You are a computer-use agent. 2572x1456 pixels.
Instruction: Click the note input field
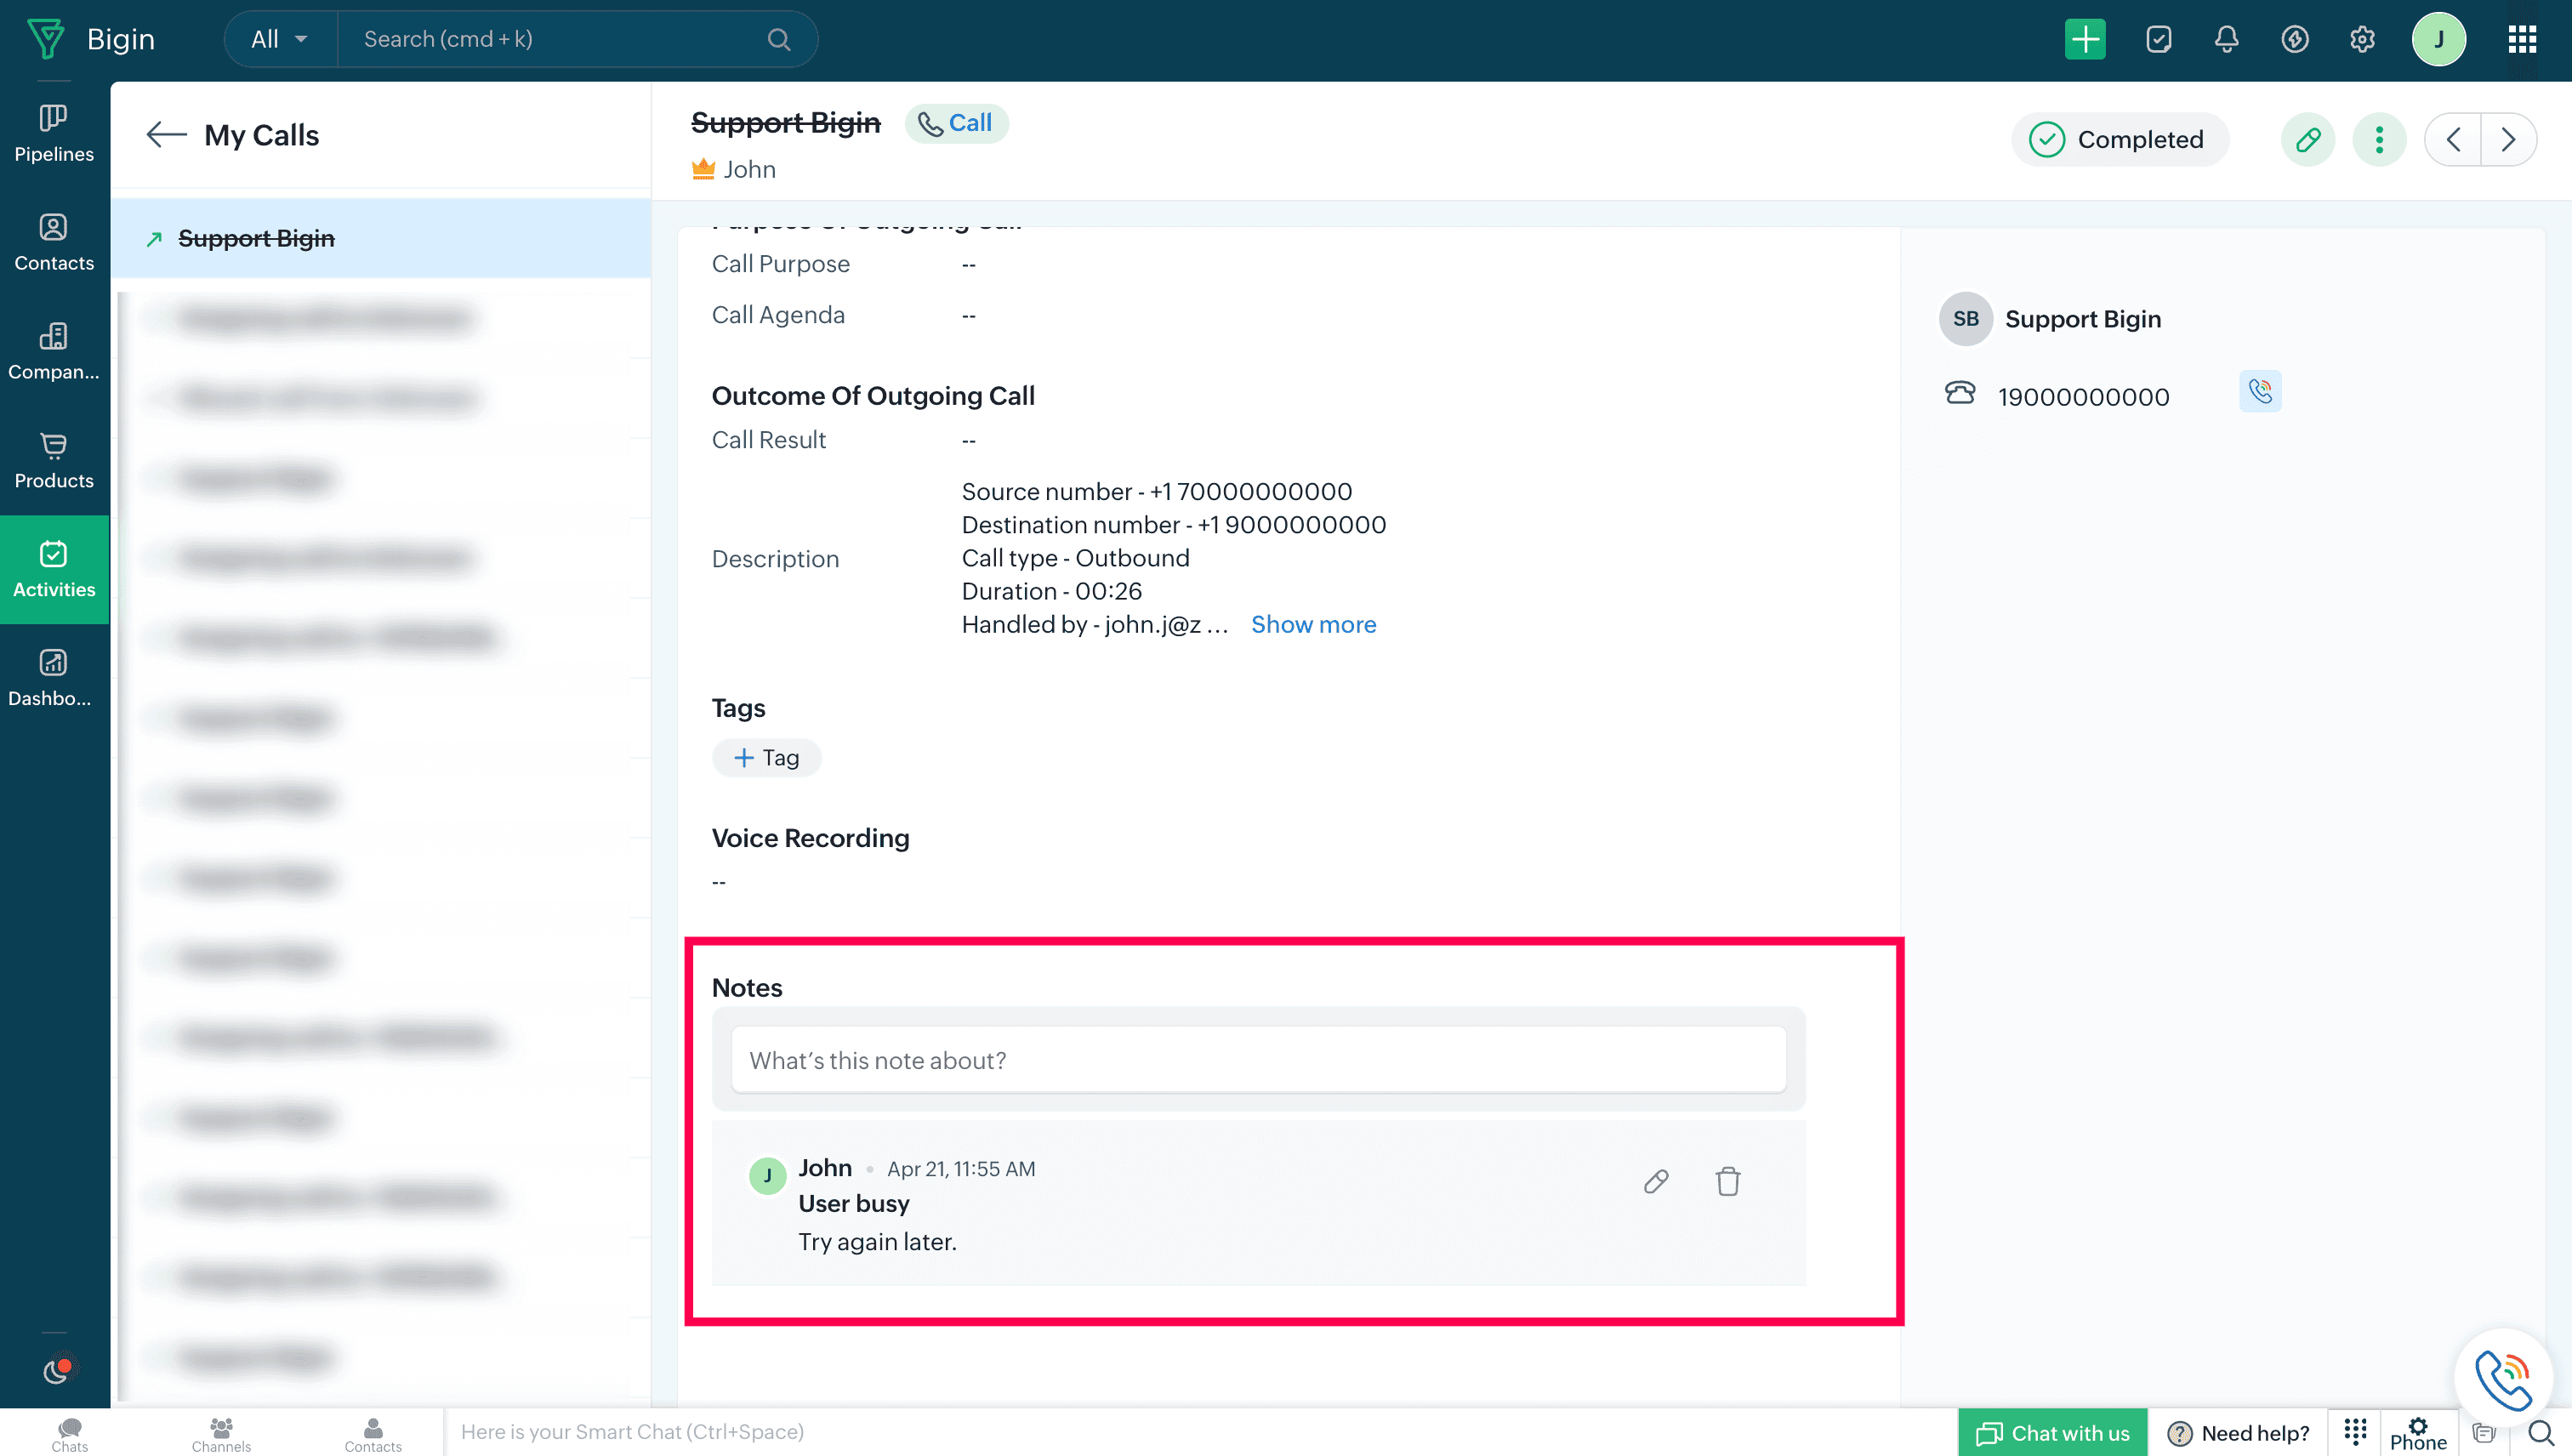coord(1258,1060)
